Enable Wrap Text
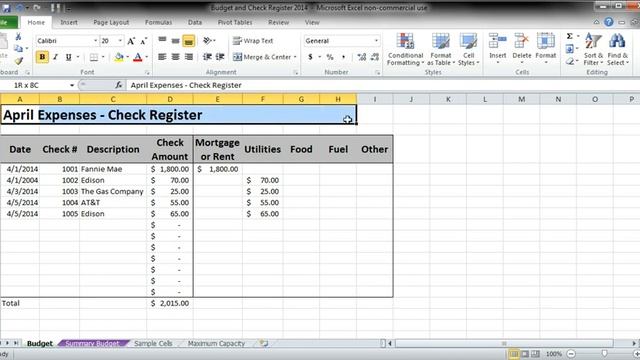Image resolution: width=640 pixels, height=360 pixels. (x=253, y=41)
